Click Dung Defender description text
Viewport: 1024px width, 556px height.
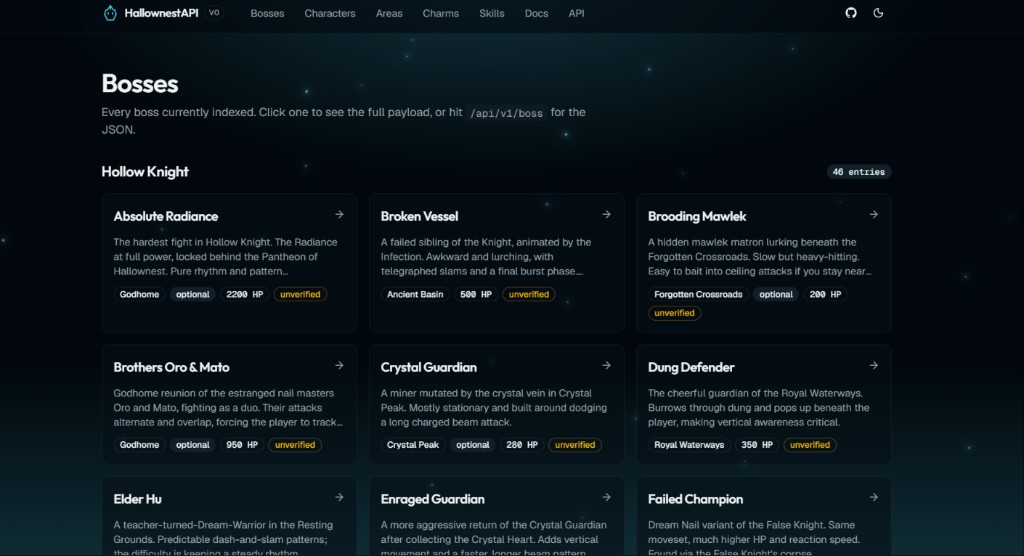coord(759,408)
